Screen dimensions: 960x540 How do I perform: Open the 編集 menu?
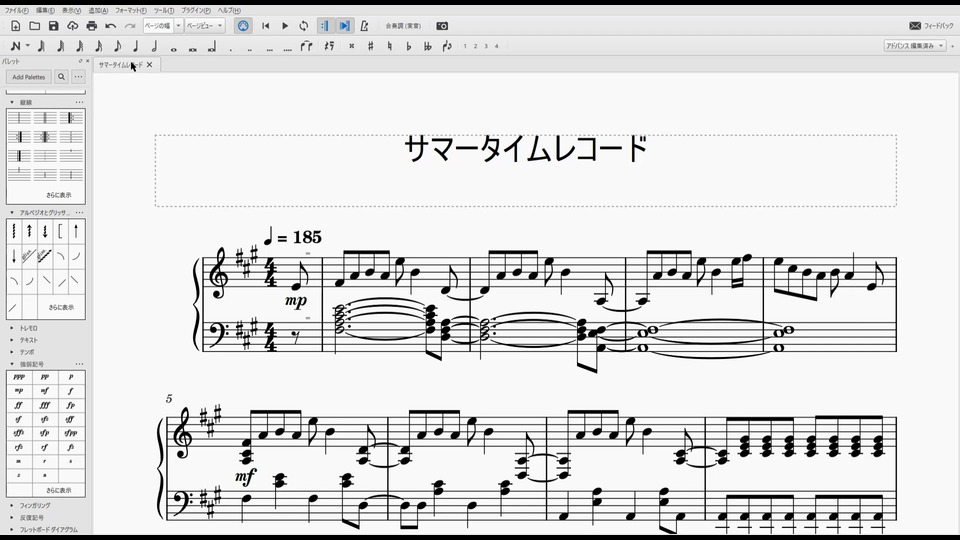pyautogui.click(x=45, y=10)
